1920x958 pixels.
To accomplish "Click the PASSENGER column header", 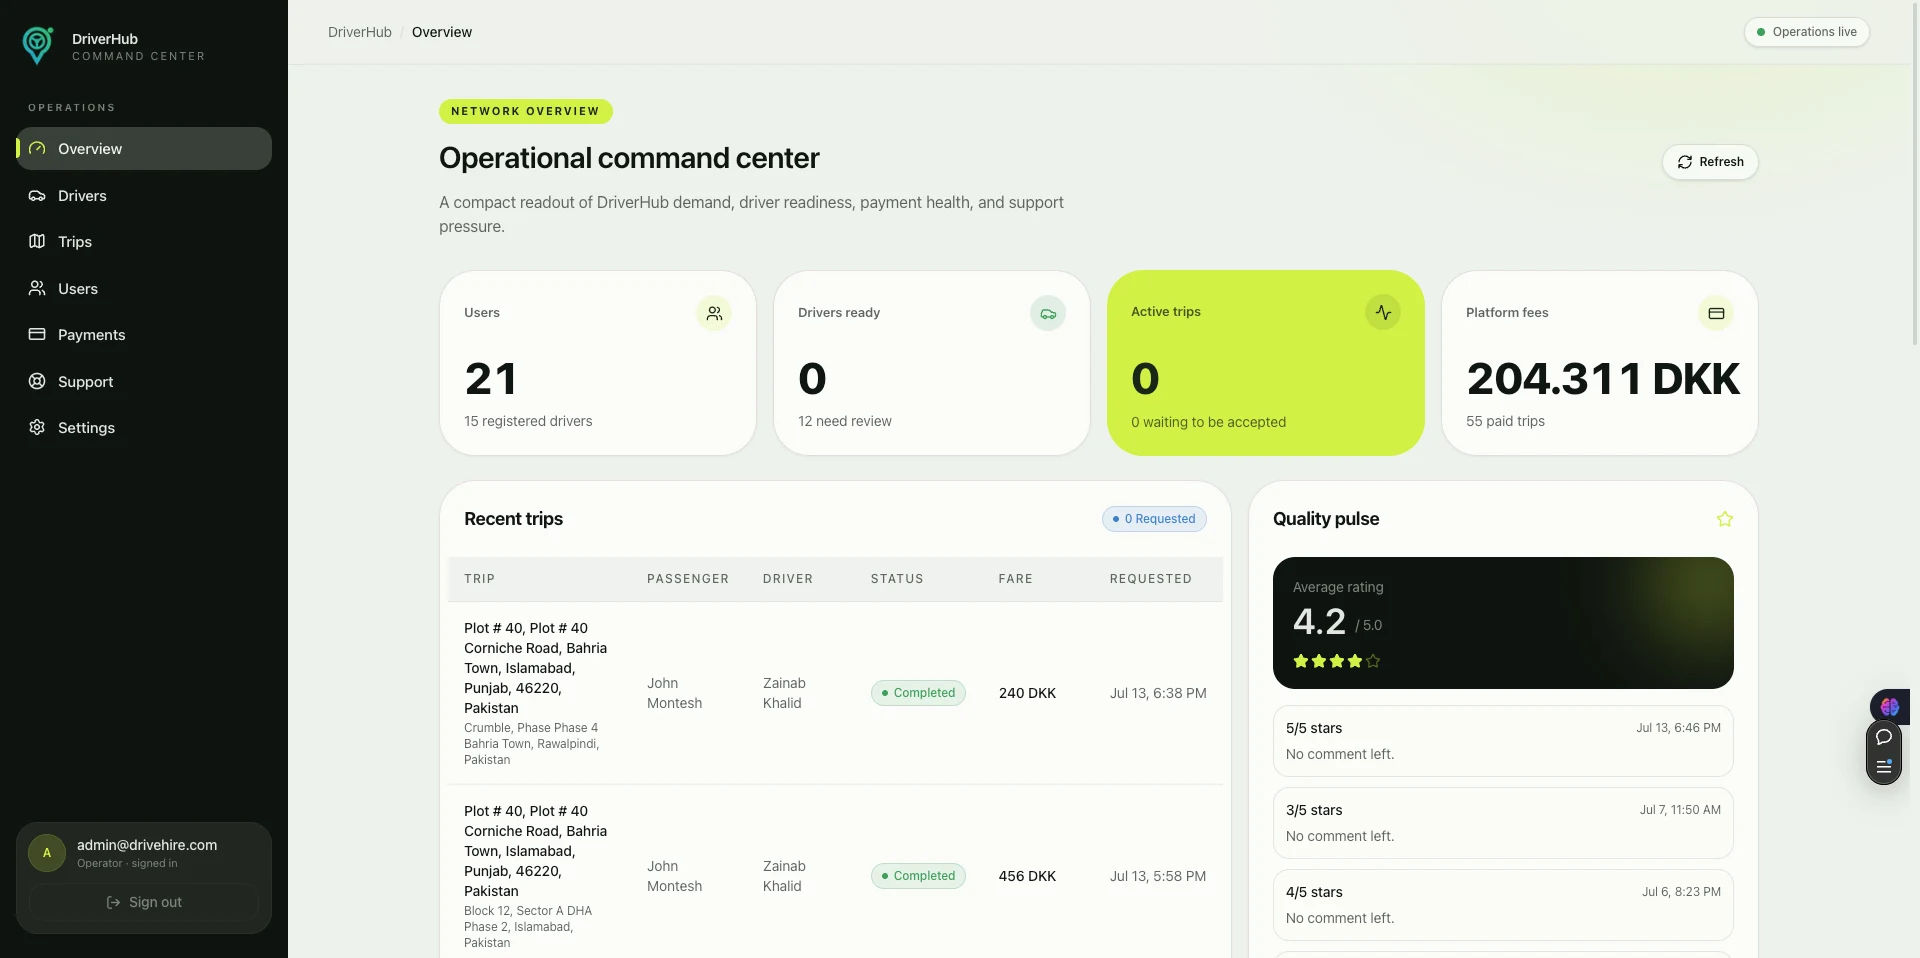I will click(688, 579).
